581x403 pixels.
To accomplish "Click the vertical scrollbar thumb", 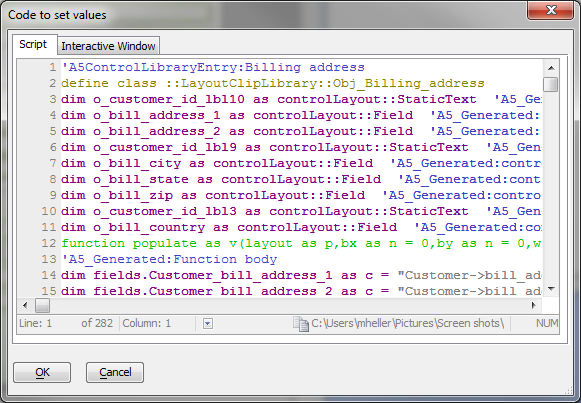I will click(551, 84).
